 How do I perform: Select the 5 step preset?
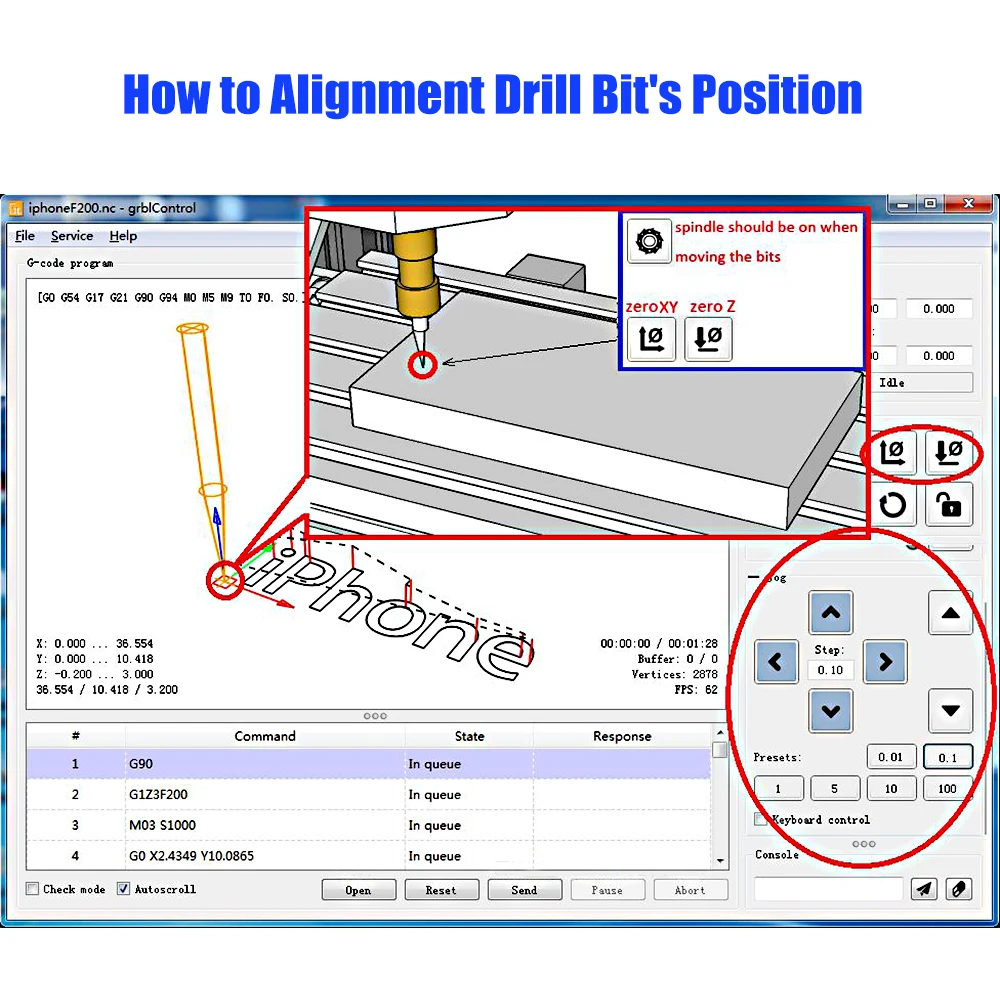click(x=835, y=788)
